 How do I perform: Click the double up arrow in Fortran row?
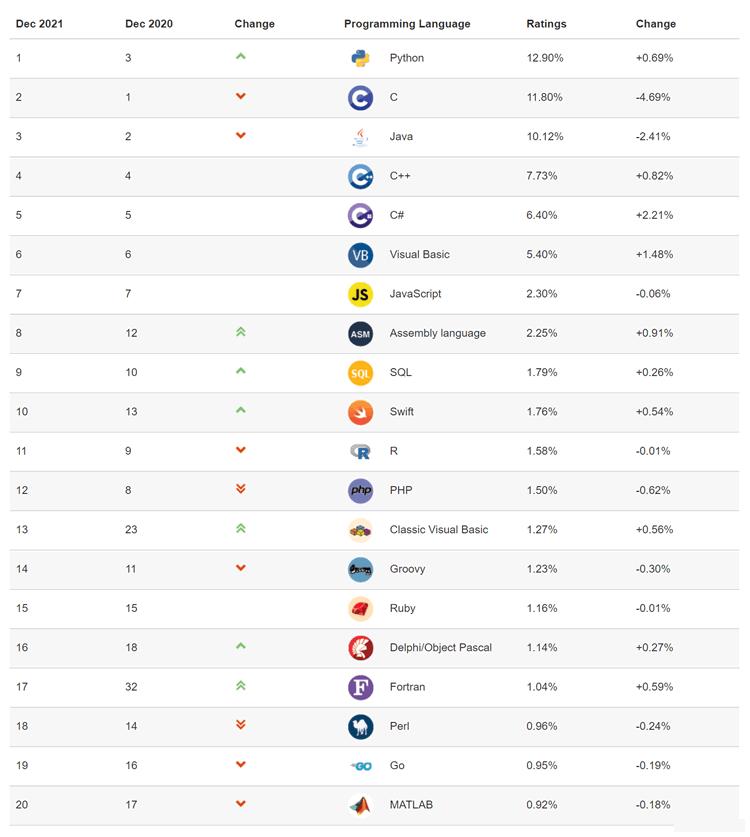pos(240,686)
